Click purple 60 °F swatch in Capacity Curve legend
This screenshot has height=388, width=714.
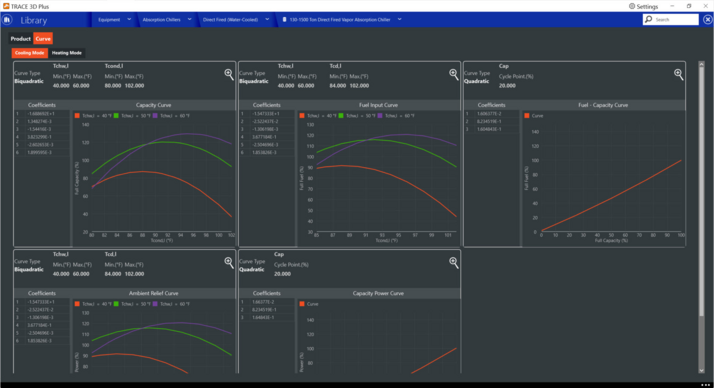(x=155, y=116)
